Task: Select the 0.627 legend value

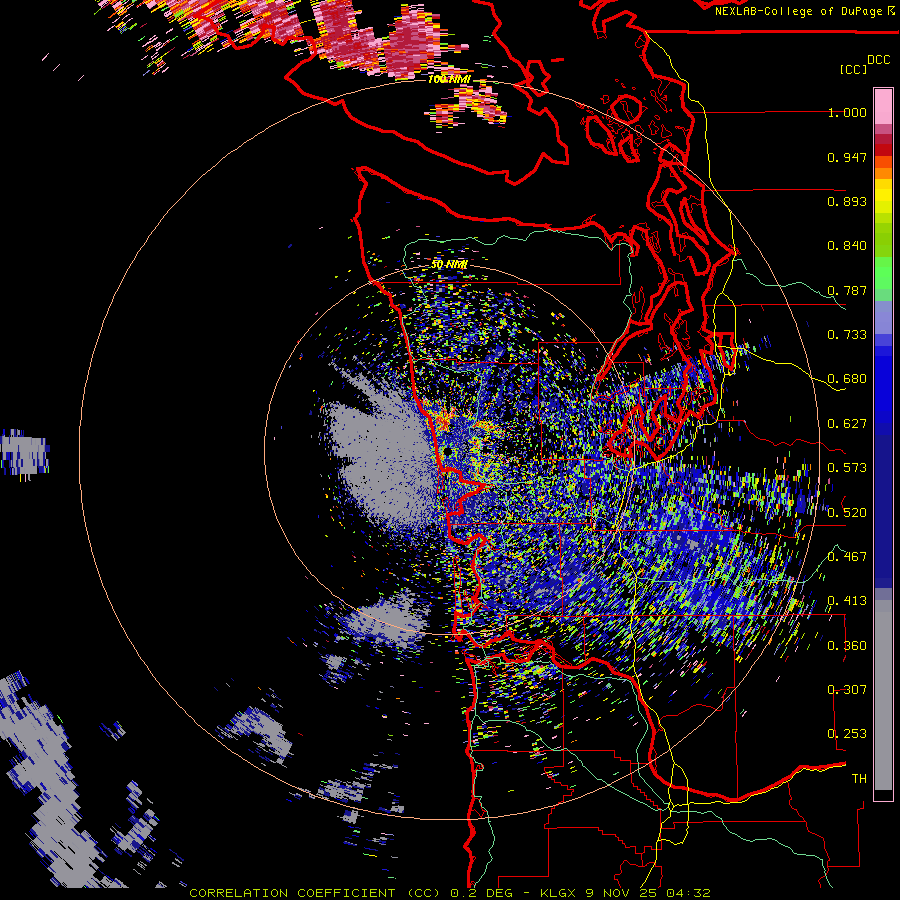Action: (x=847, y=424)
